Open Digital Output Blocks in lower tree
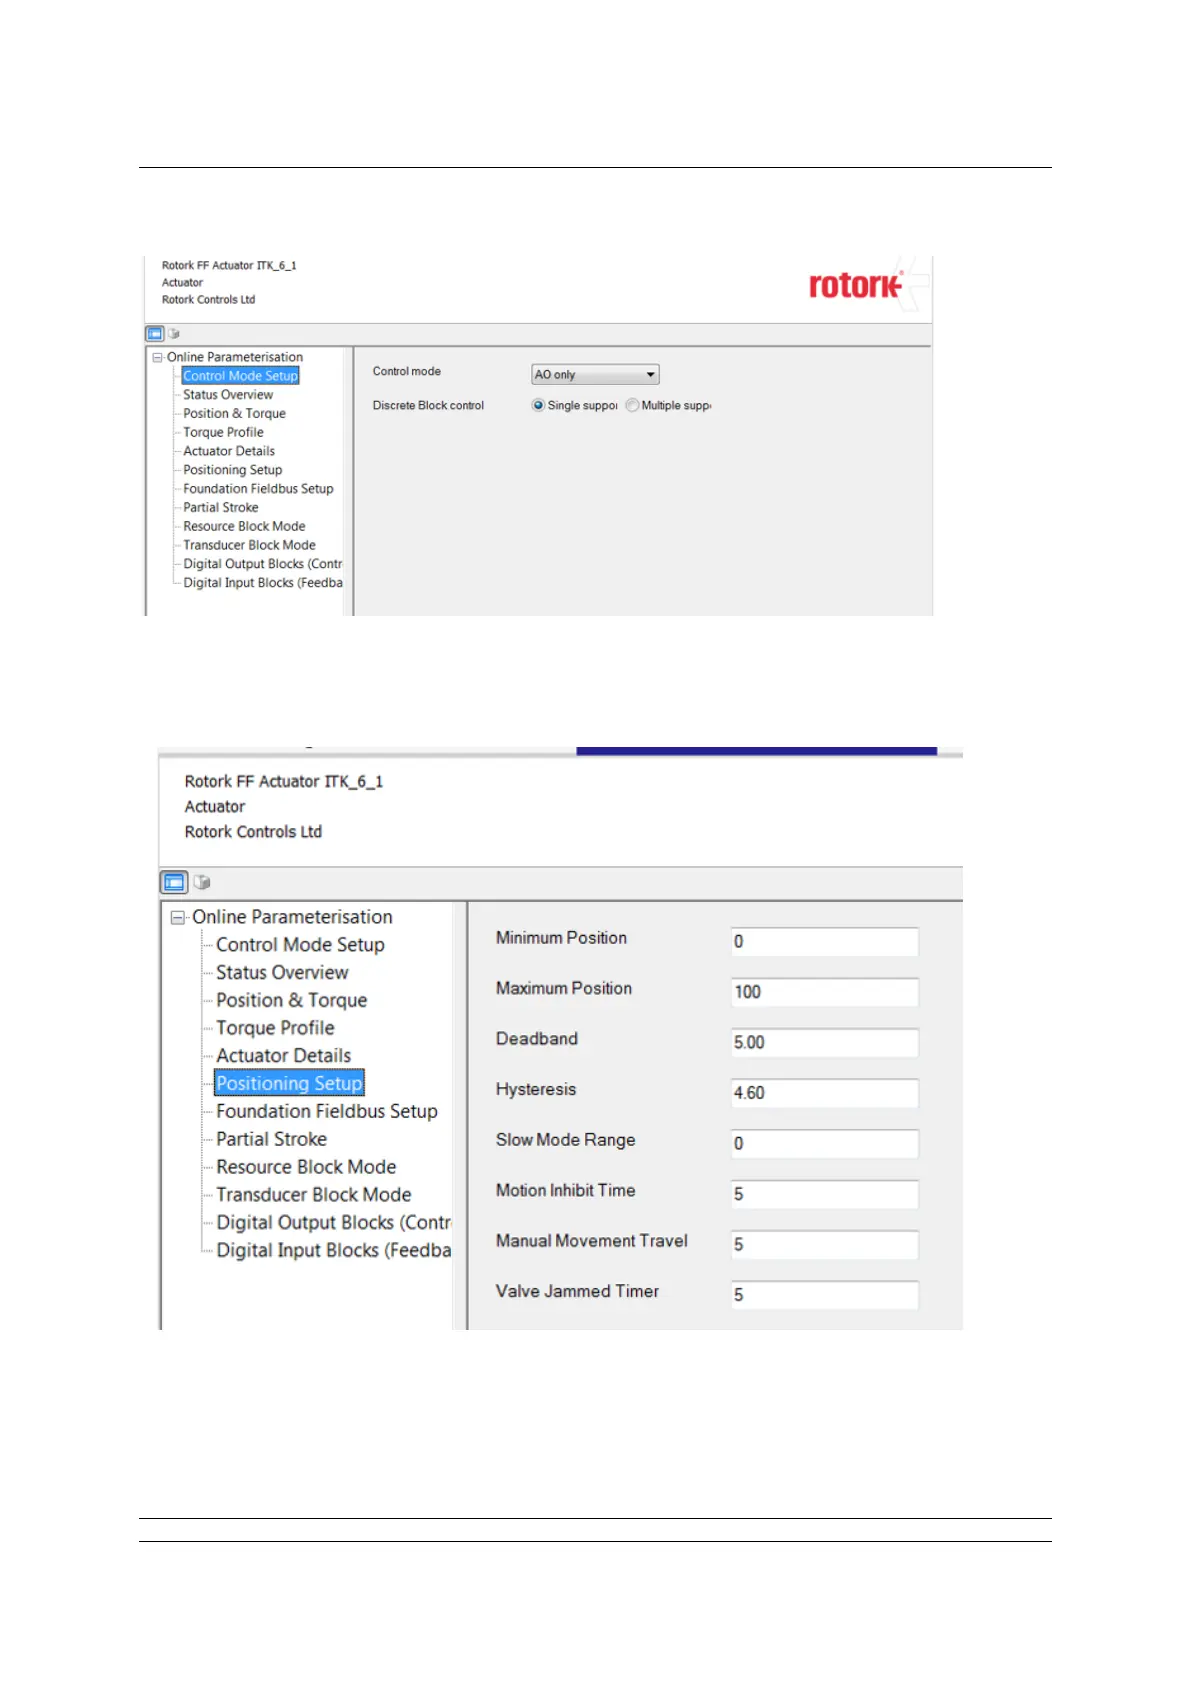 click(x=334, y=1223)
